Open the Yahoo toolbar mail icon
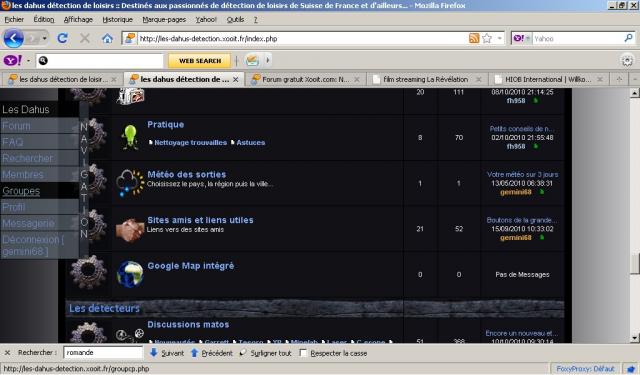Screen dimensions: 640x375 click(252, 60)
